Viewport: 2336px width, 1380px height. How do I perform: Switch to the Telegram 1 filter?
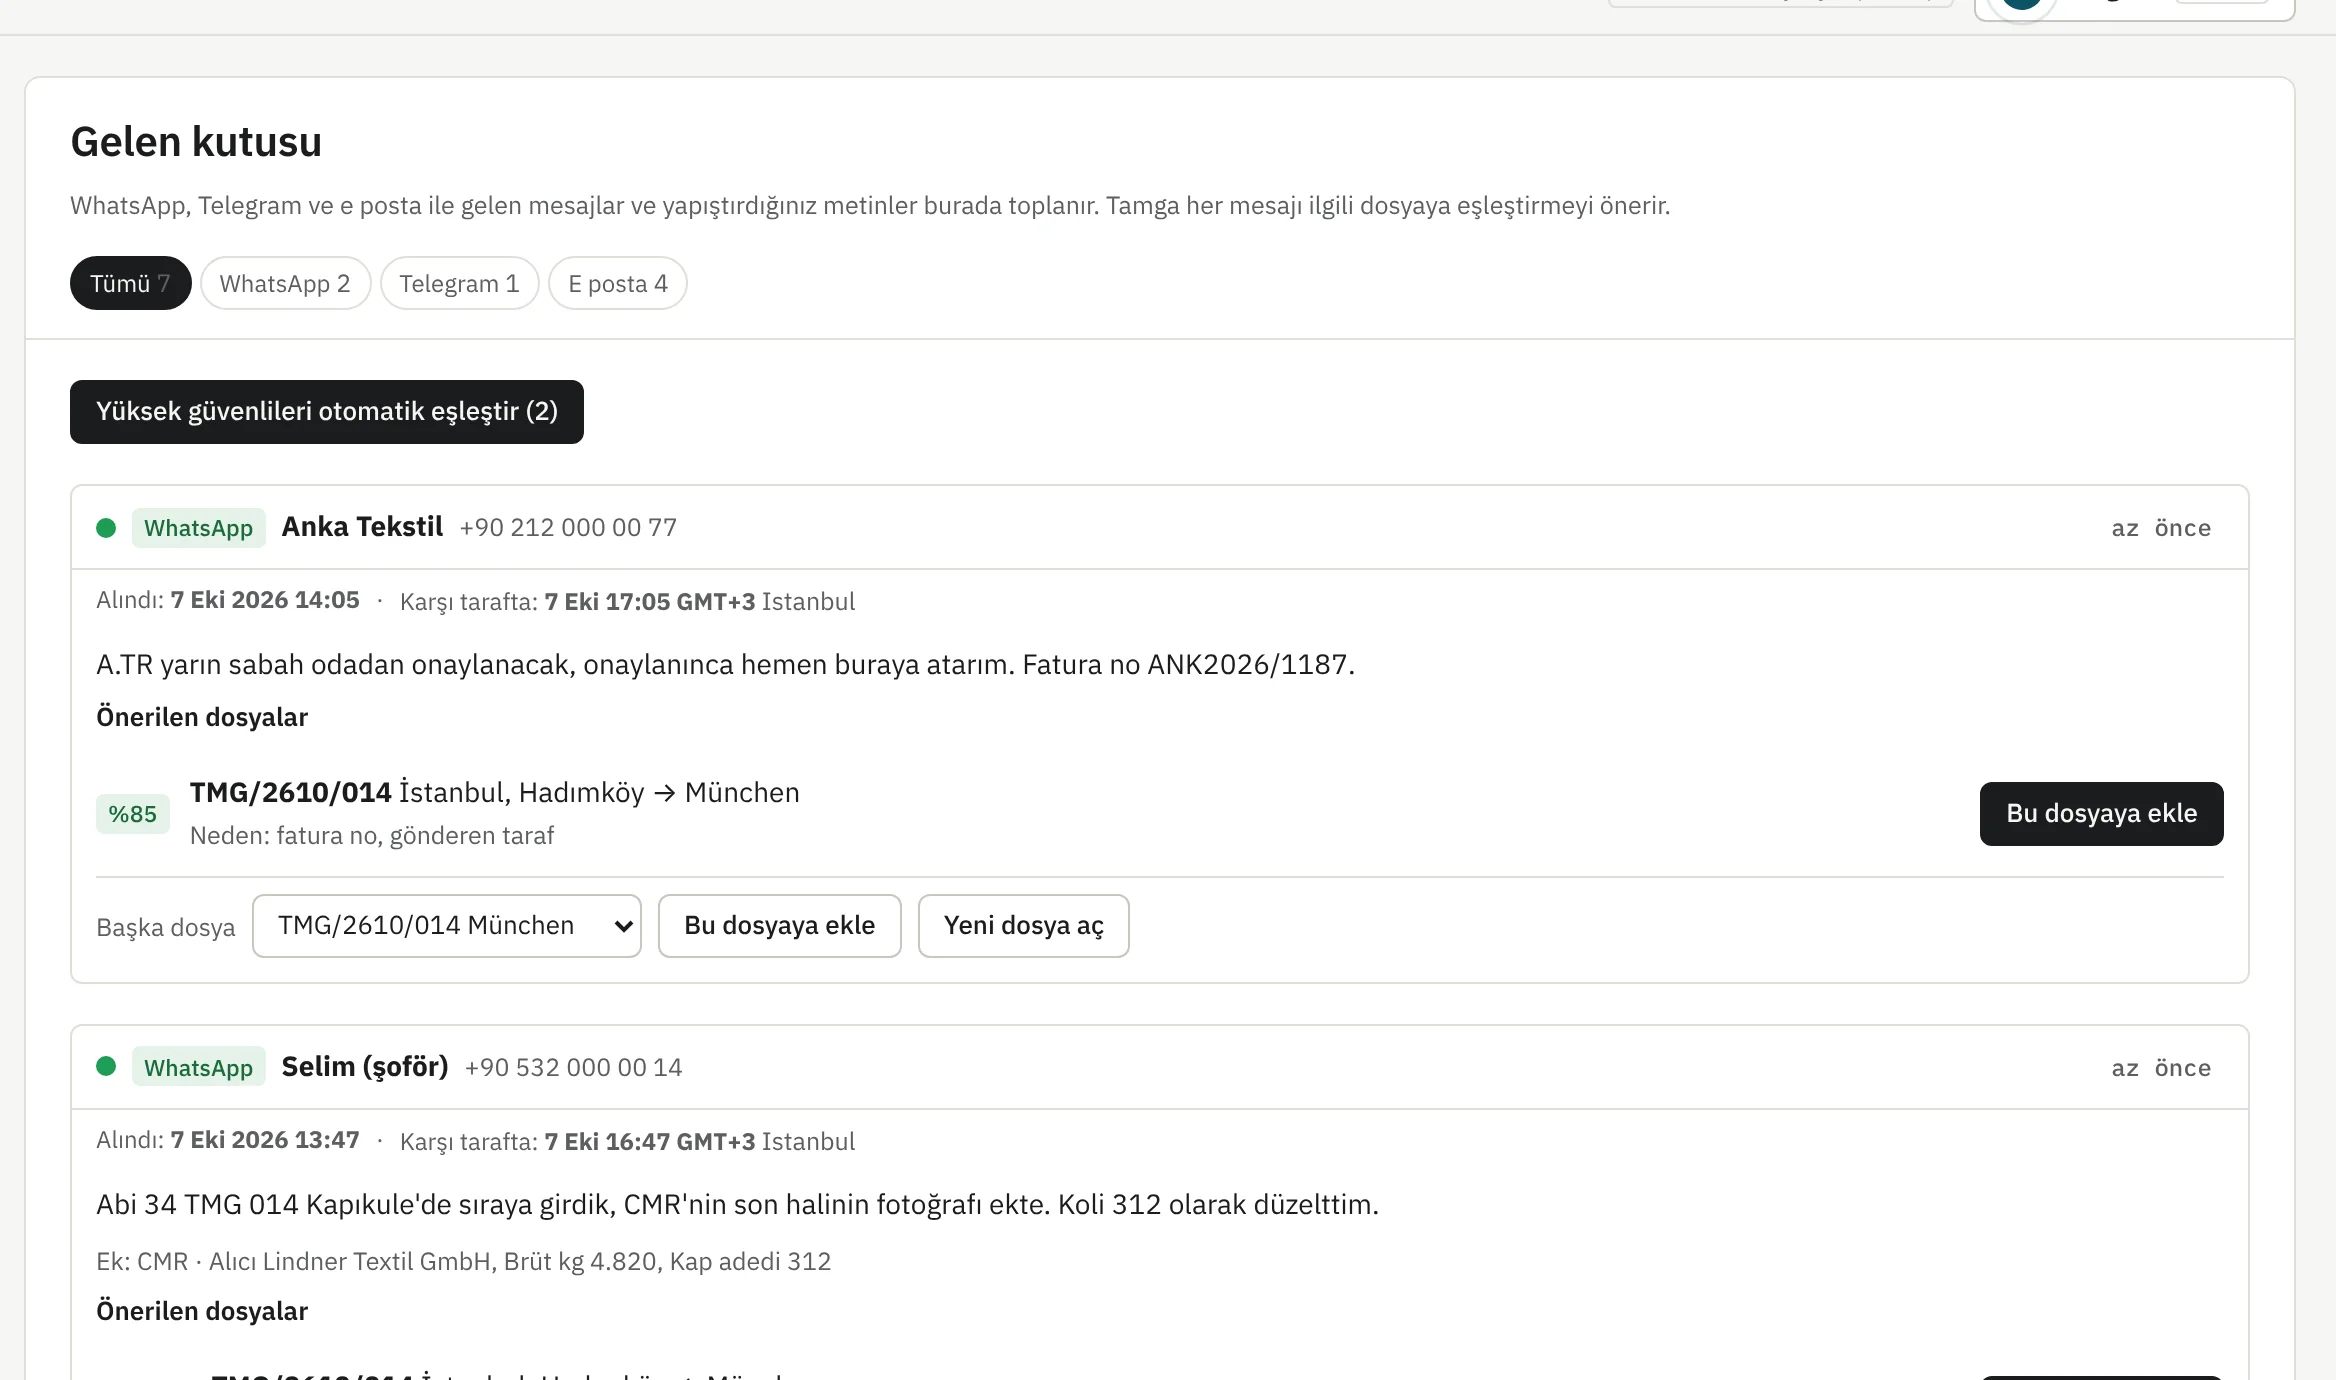[x=459, y=283]
